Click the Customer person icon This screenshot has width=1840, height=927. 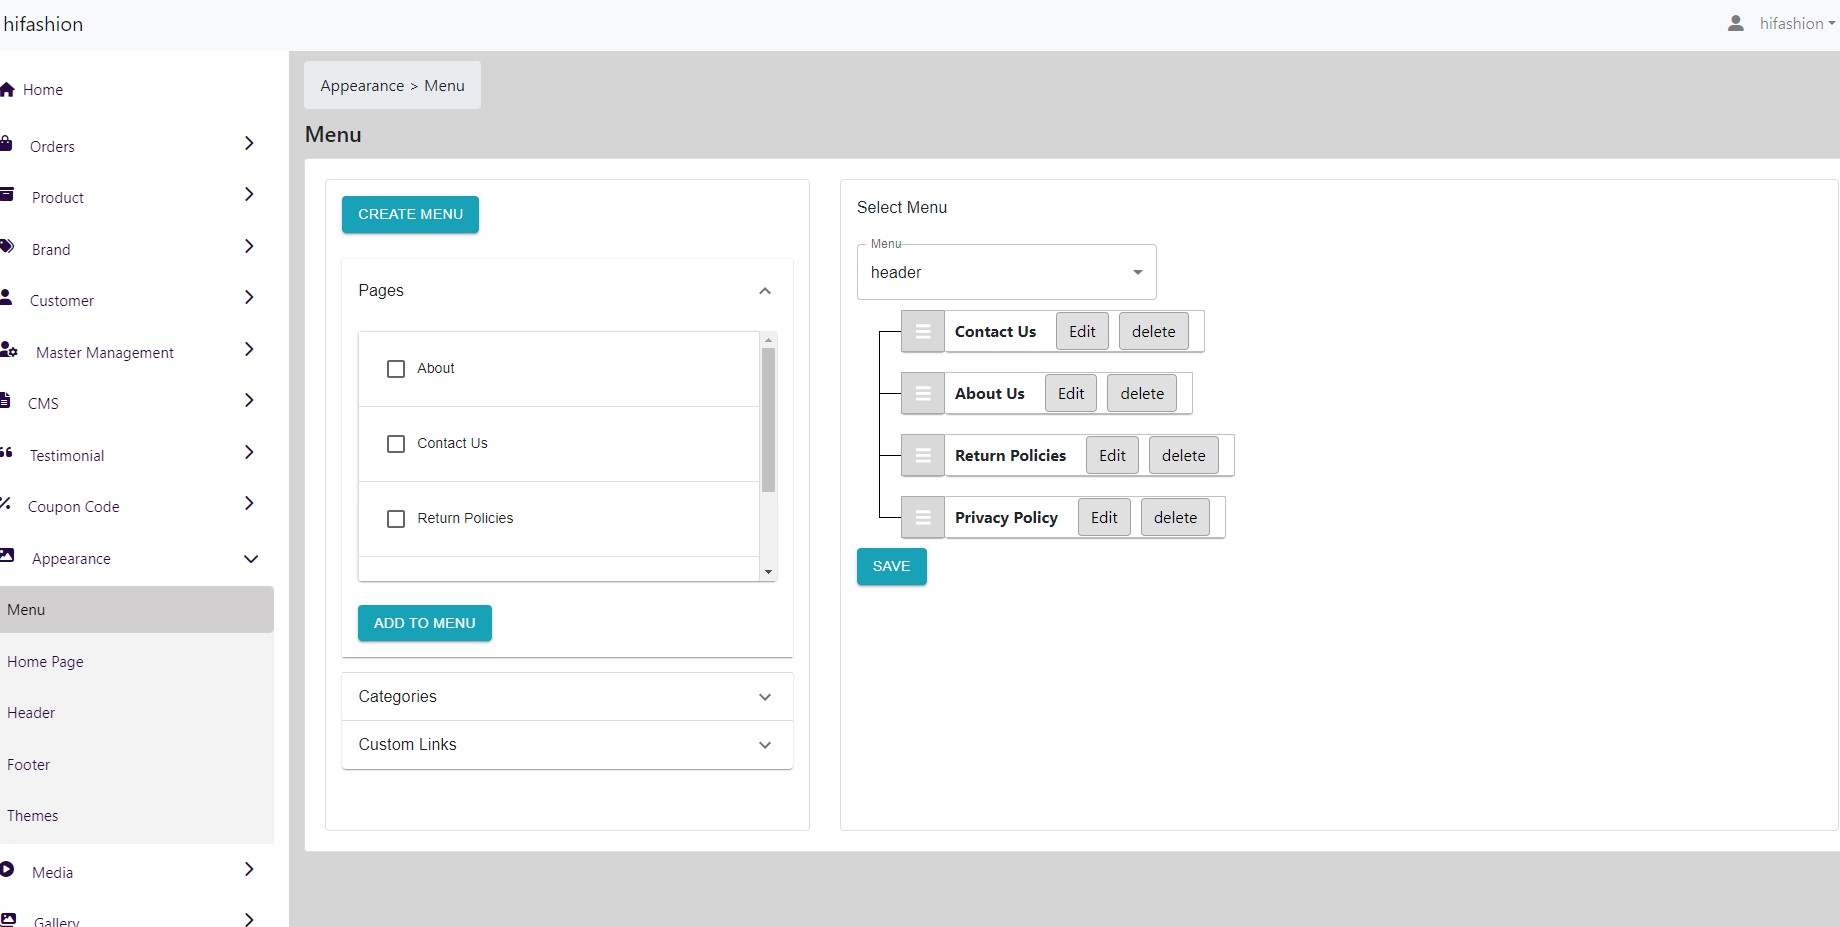[6, 297]
